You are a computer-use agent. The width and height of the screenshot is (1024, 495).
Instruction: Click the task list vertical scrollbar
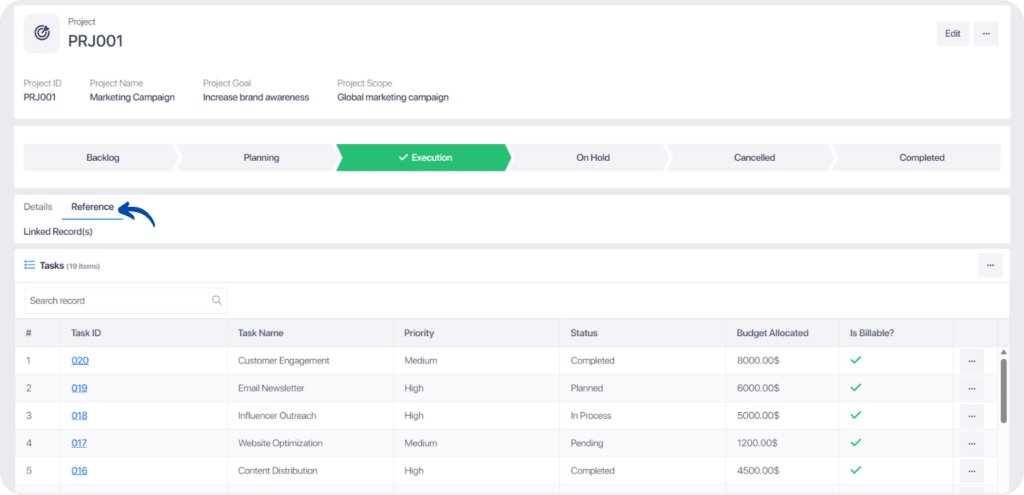point(1004,391)
